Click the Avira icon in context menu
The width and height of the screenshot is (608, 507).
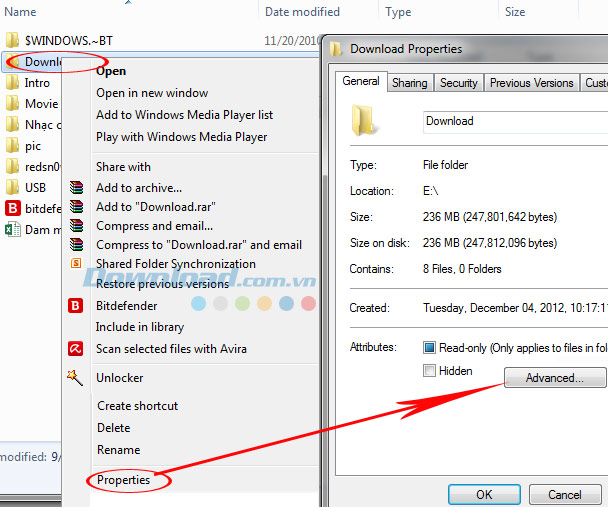pos(76,348)
